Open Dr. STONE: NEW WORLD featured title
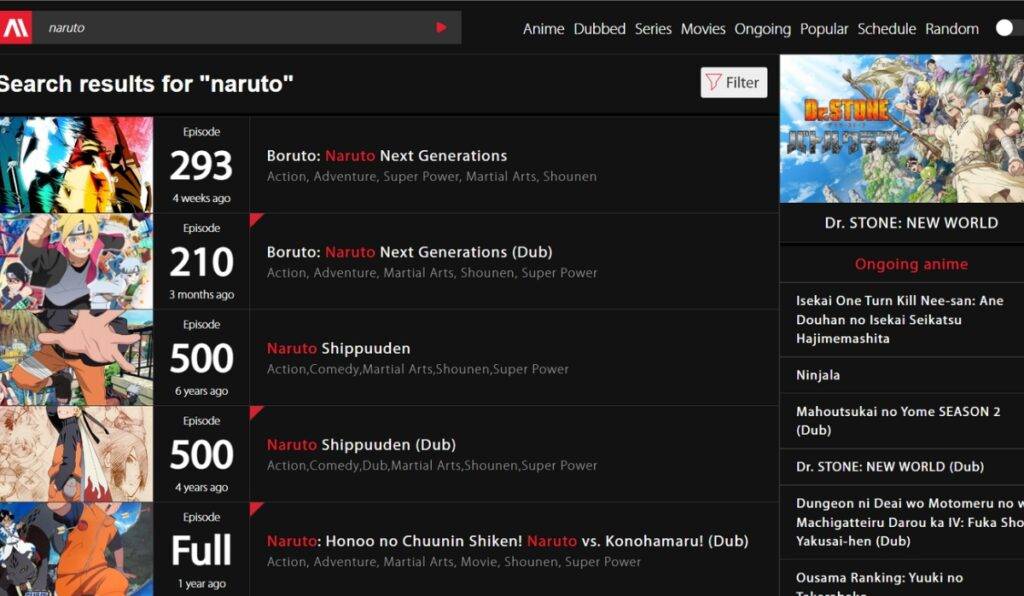This screenshot has height=596, width=1024. 911,223
